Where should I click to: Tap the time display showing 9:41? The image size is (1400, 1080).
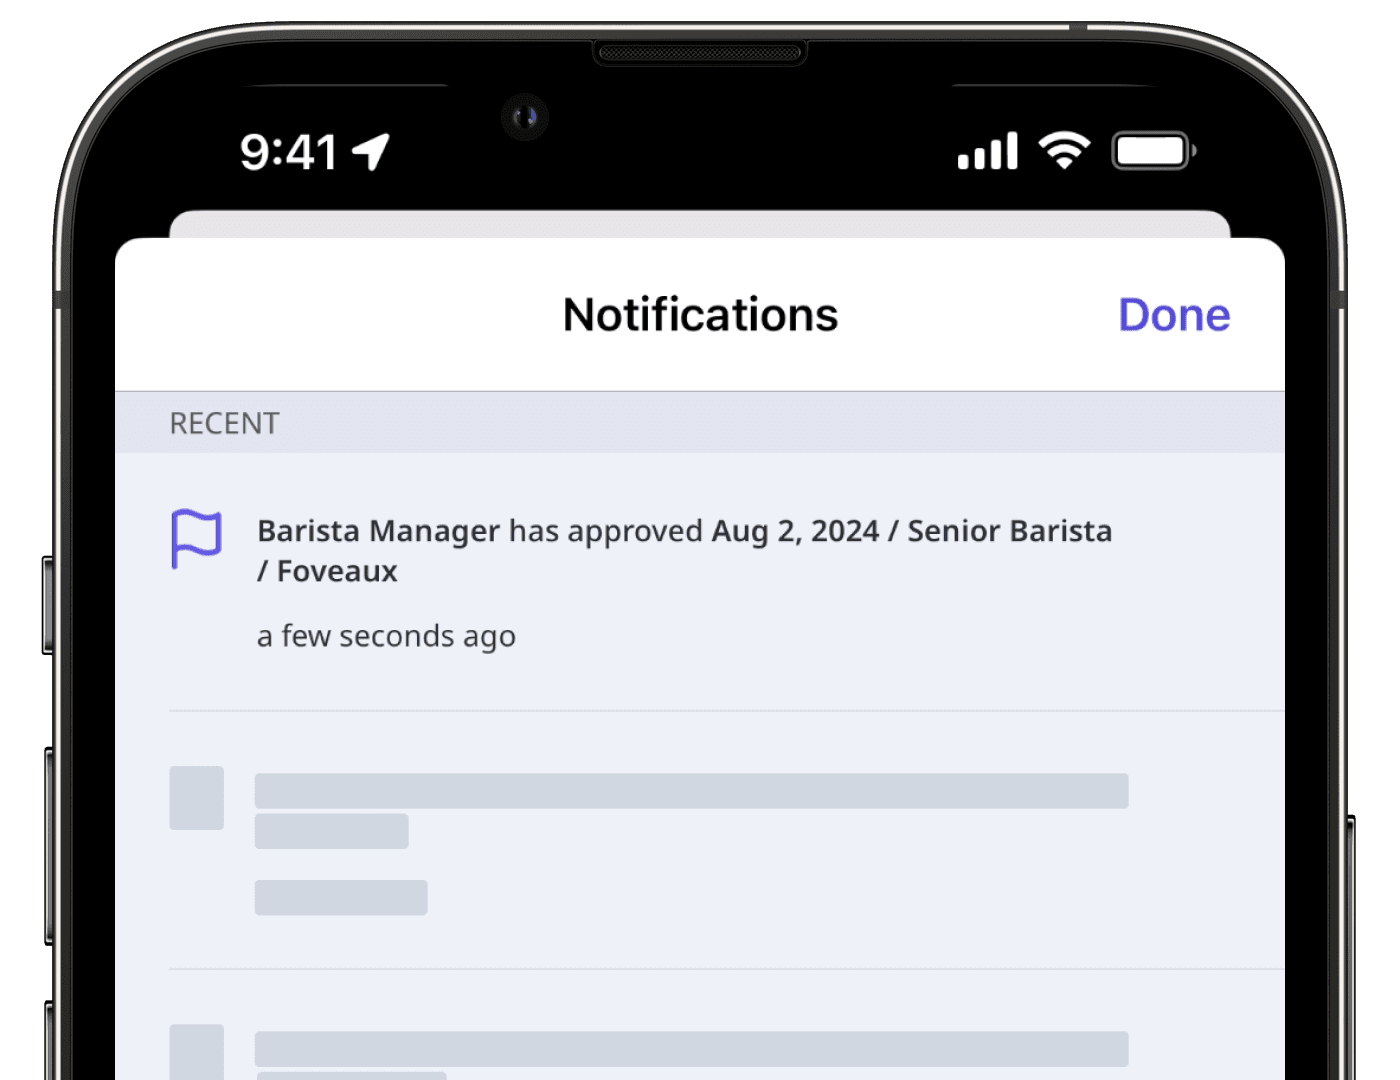point(290,150)
